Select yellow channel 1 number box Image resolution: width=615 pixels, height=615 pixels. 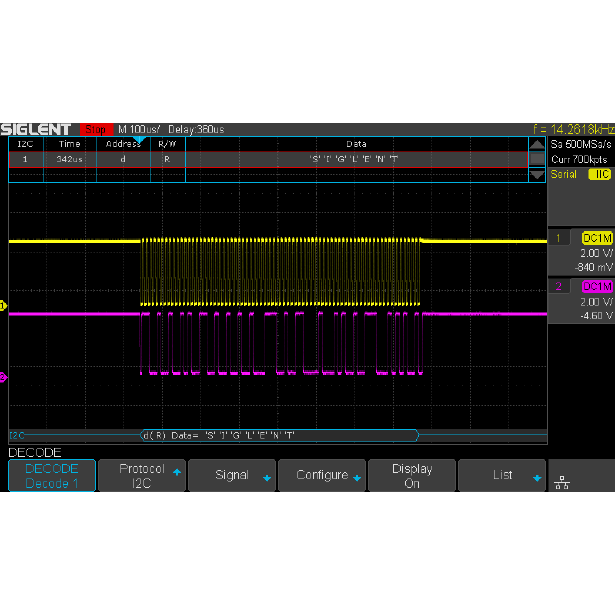click(x=559, y=238)
